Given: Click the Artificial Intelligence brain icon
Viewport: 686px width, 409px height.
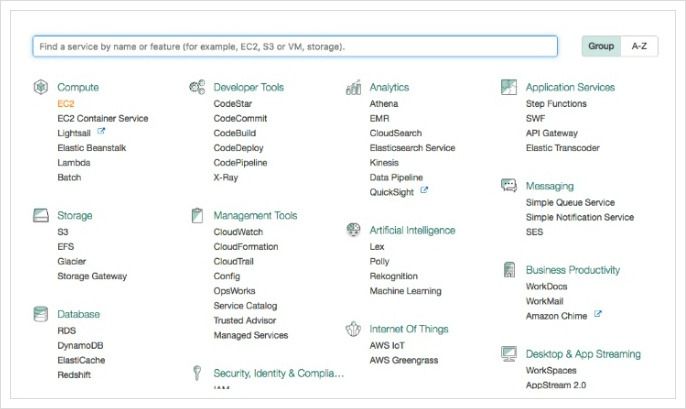Looking at the screenshot, I should click(354, 230).
